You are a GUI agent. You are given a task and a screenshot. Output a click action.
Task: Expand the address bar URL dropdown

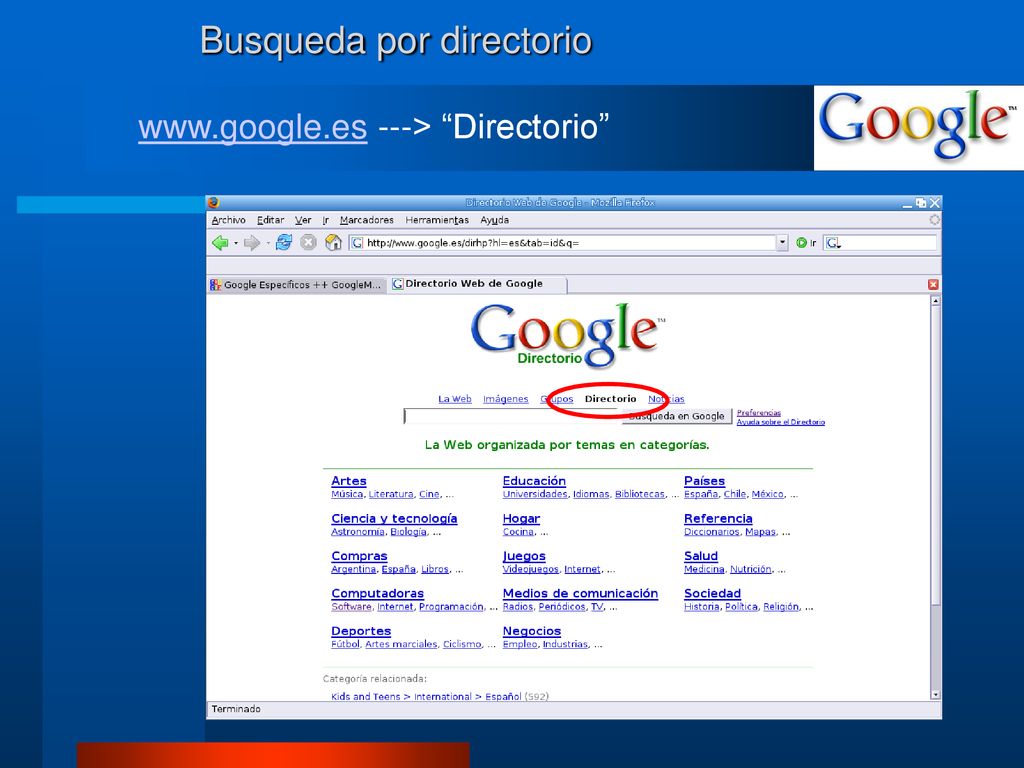point(782,243)
